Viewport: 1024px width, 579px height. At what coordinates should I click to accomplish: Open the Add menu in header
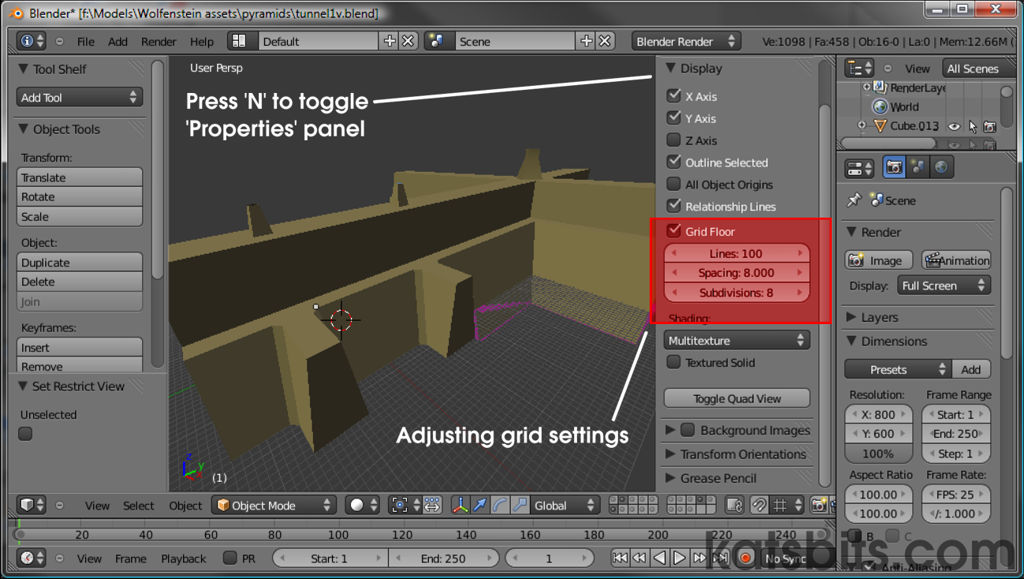coord(118,41)
